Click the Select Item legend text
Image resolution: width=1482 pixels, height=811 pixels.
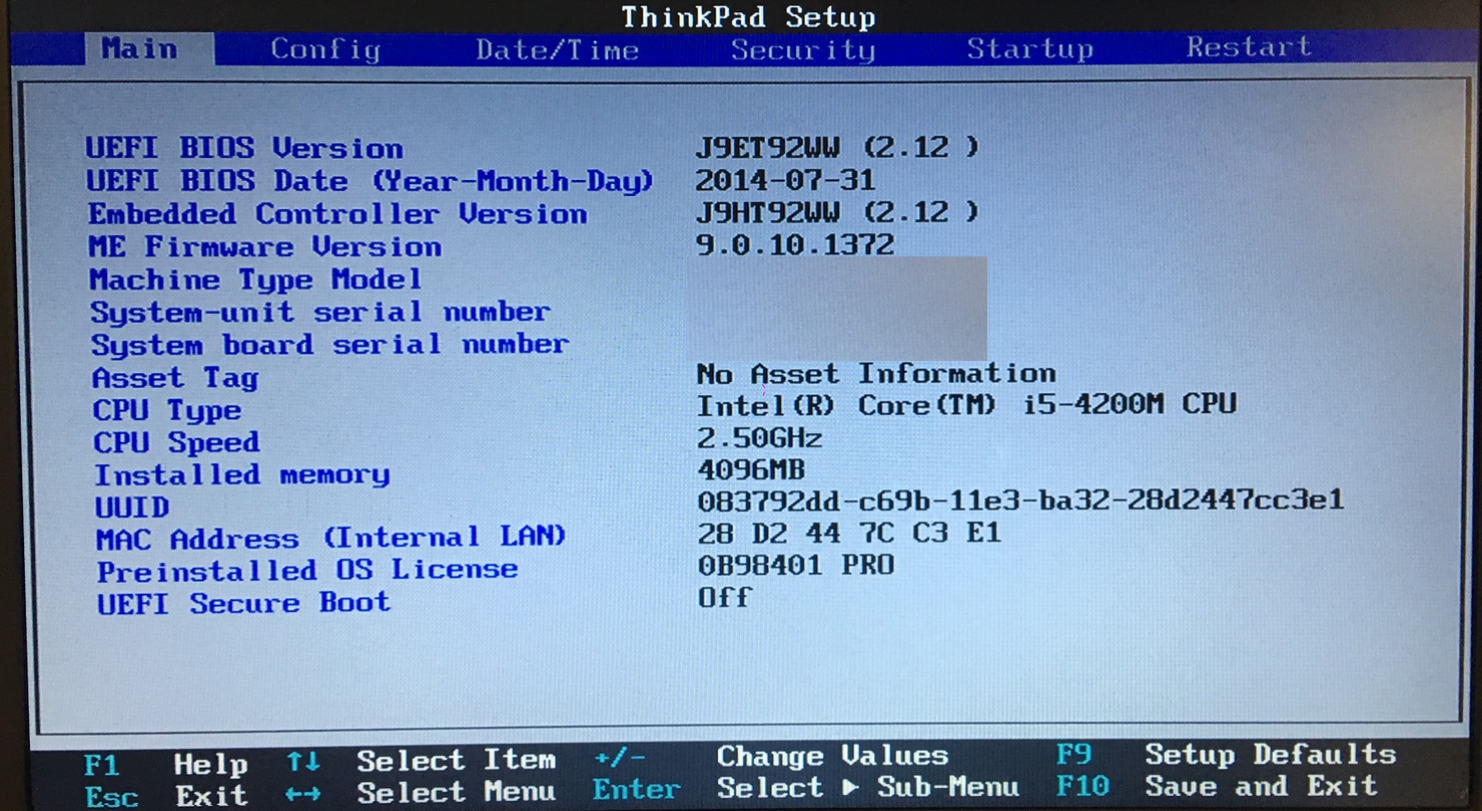pyautogui.click(x=456, y=760)
